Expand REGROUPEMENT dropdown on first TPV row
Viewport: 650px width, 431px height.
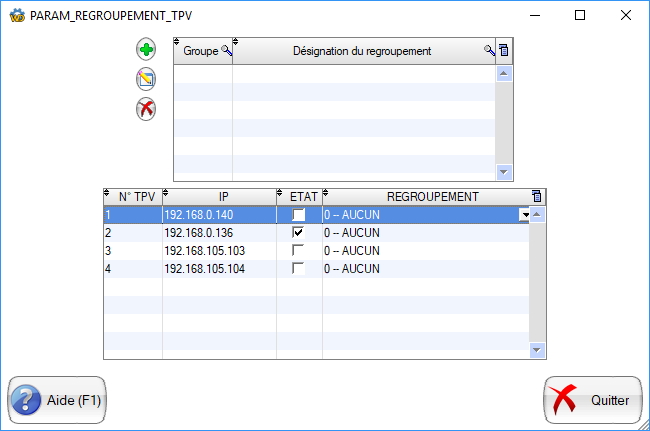click(x=523, y=214)
